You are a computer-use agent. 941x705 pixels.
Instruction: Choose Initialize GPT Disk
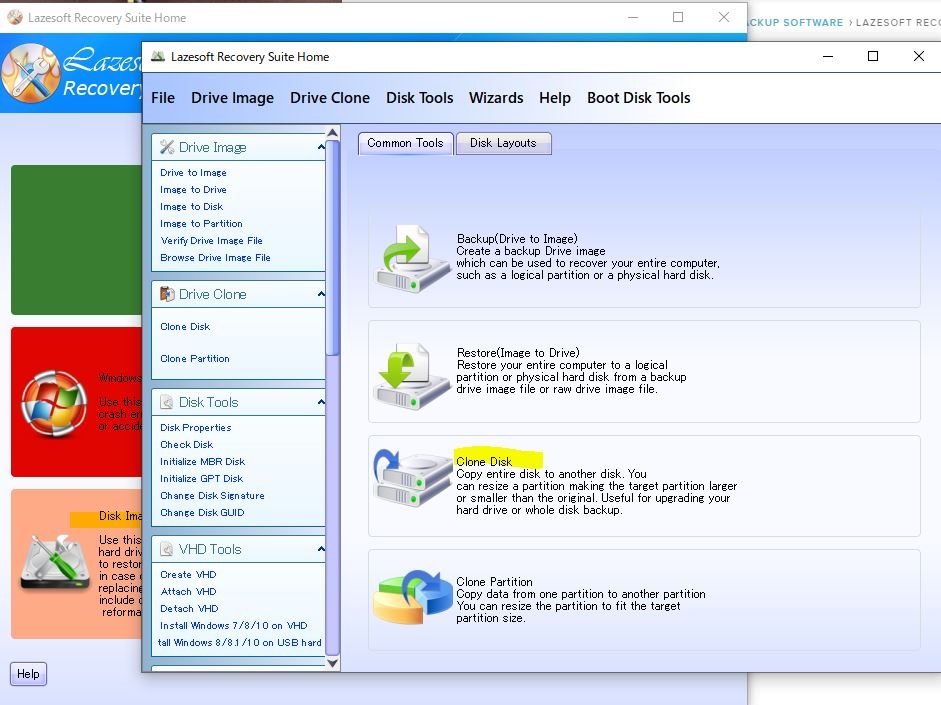[201, 479]
